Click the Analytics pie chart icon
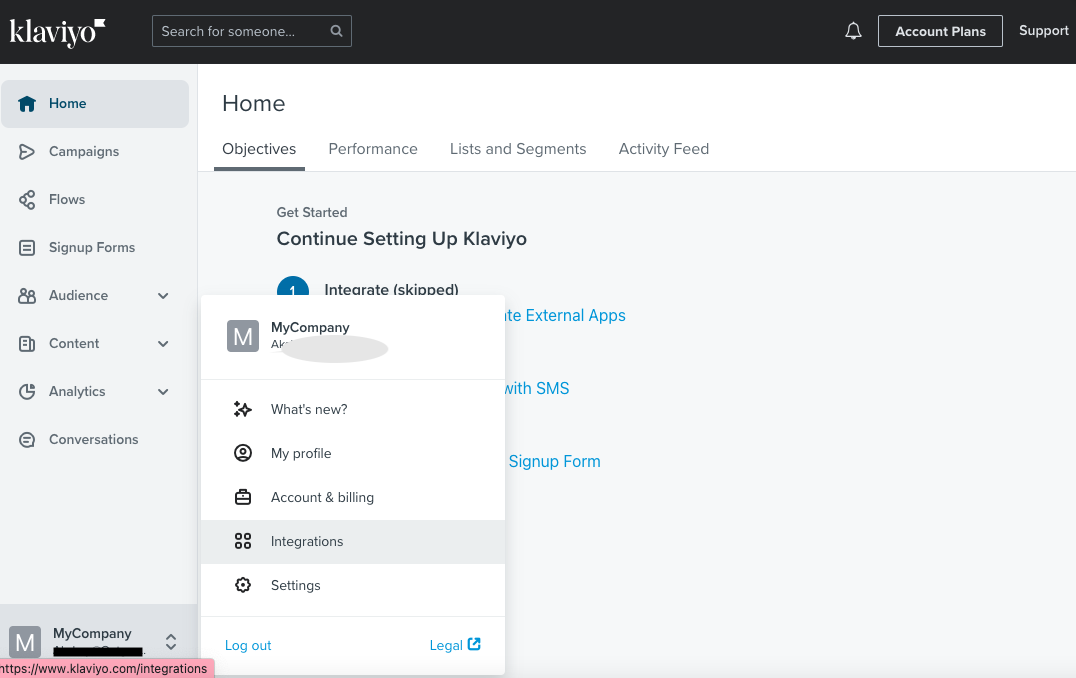1076x678 pixels. tap(27, 392)
